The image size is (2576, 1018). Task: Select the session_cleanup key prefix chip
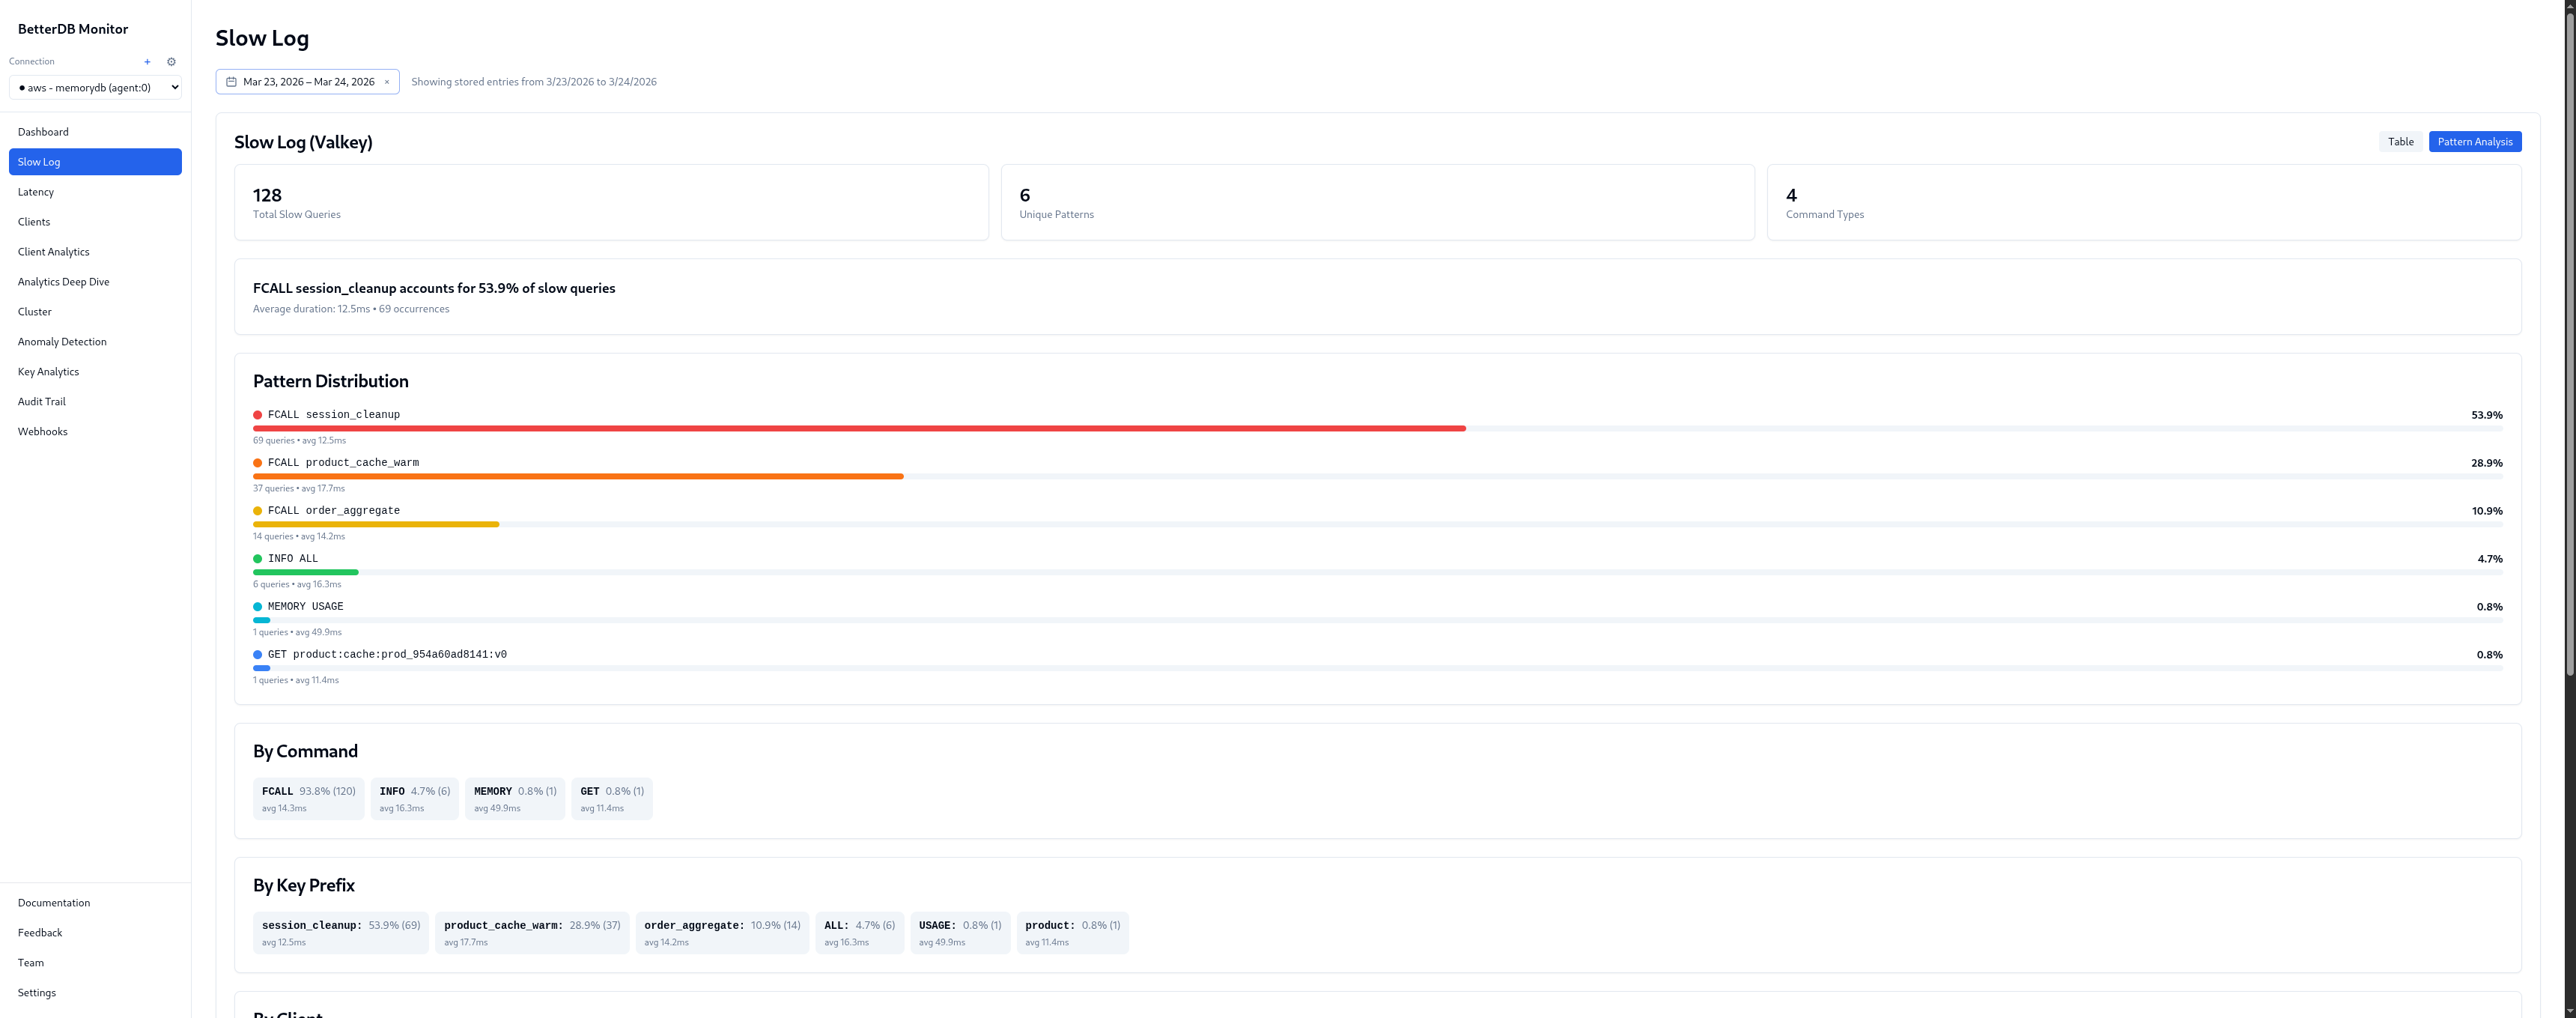340,933
